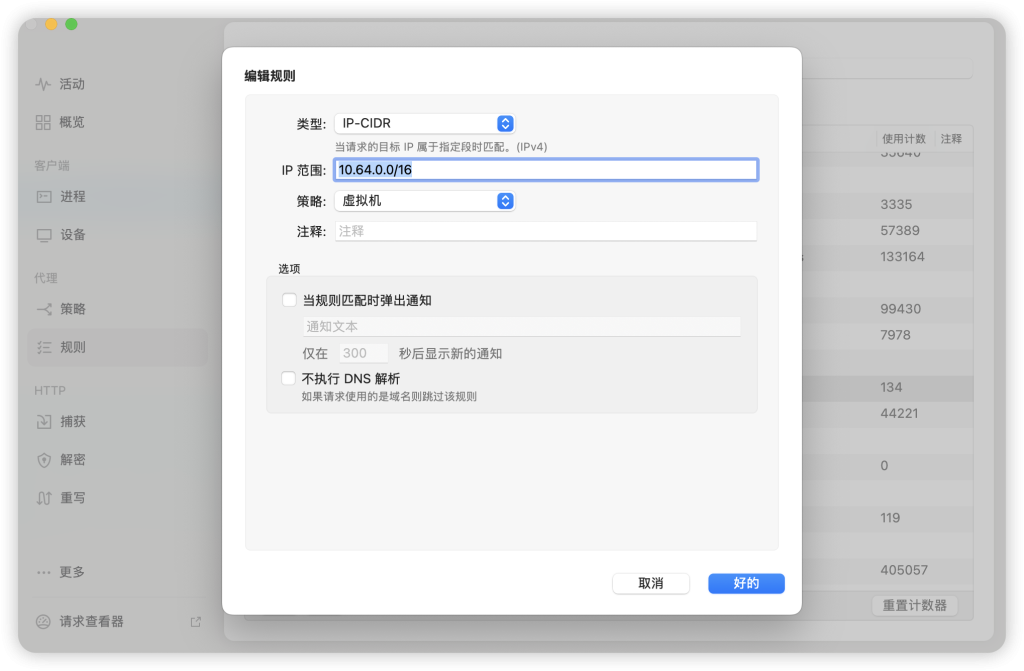Enable 当规则匹配时弹出通知 checkbox
Screen dimensions: 1024x671
click(x=289, y=300)
